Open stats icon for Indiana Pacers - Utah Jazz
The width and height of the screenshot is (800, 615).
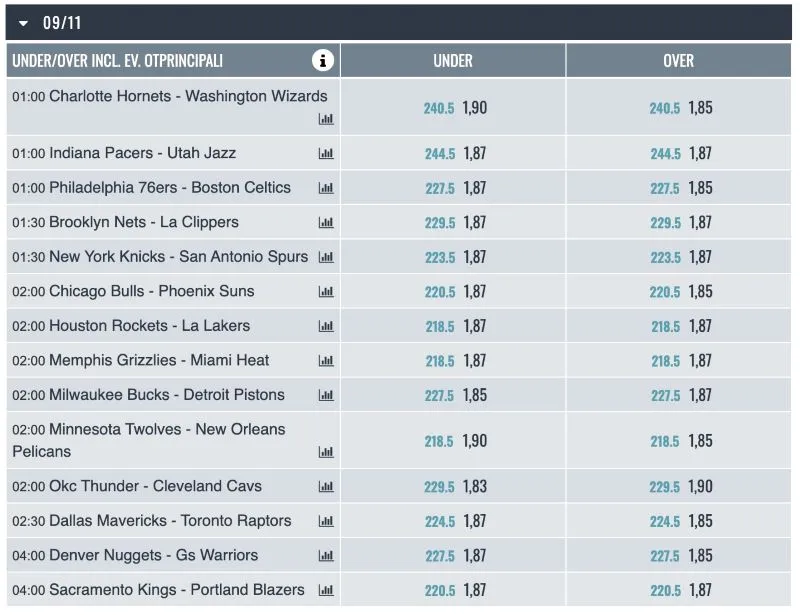coord(326,153)
